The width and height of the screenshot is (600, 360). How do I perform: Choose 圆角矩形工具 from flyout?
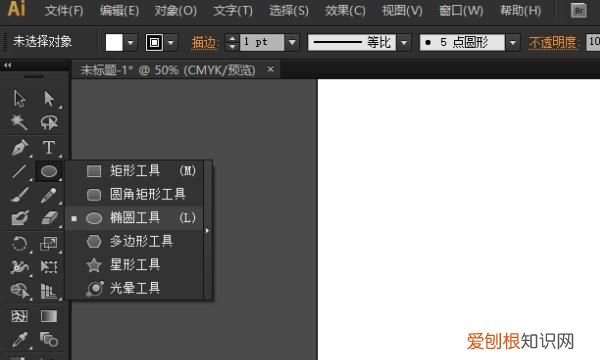click(135, 194)
